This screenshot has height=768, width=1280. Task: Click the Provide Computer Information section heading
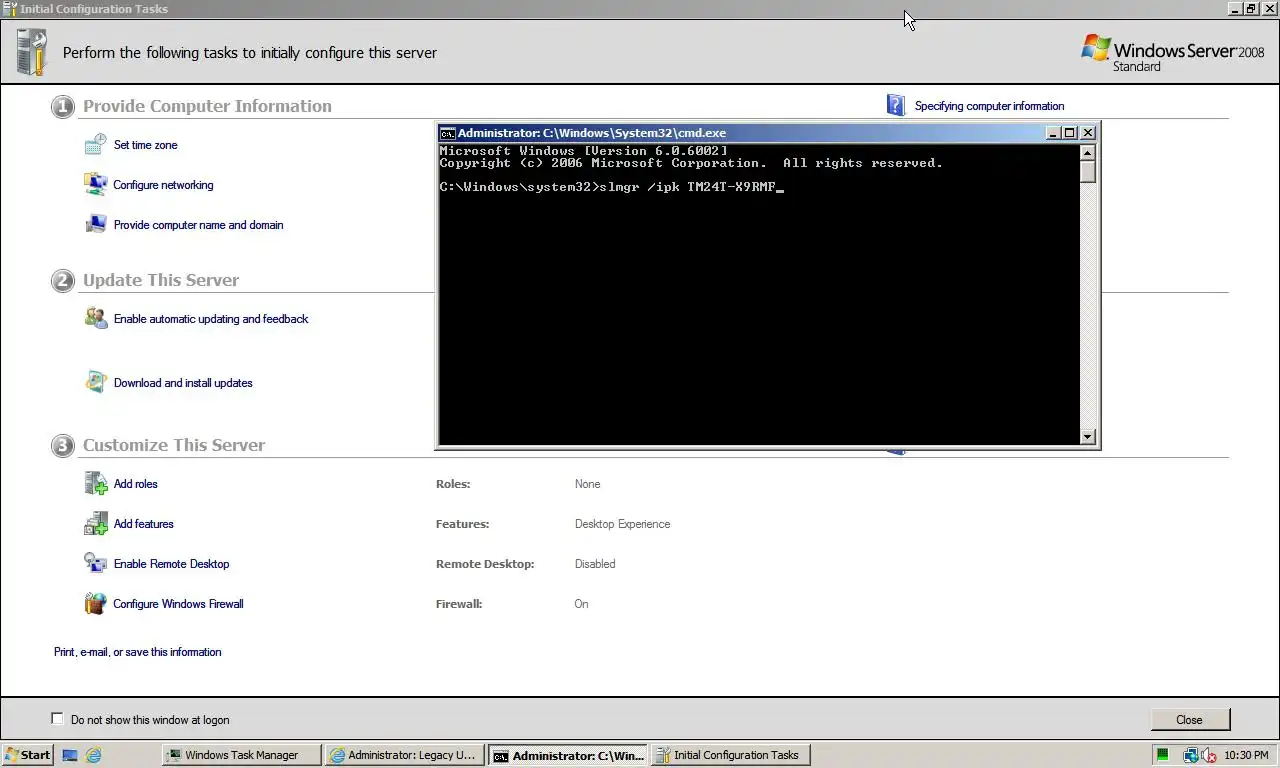(207, 106)
